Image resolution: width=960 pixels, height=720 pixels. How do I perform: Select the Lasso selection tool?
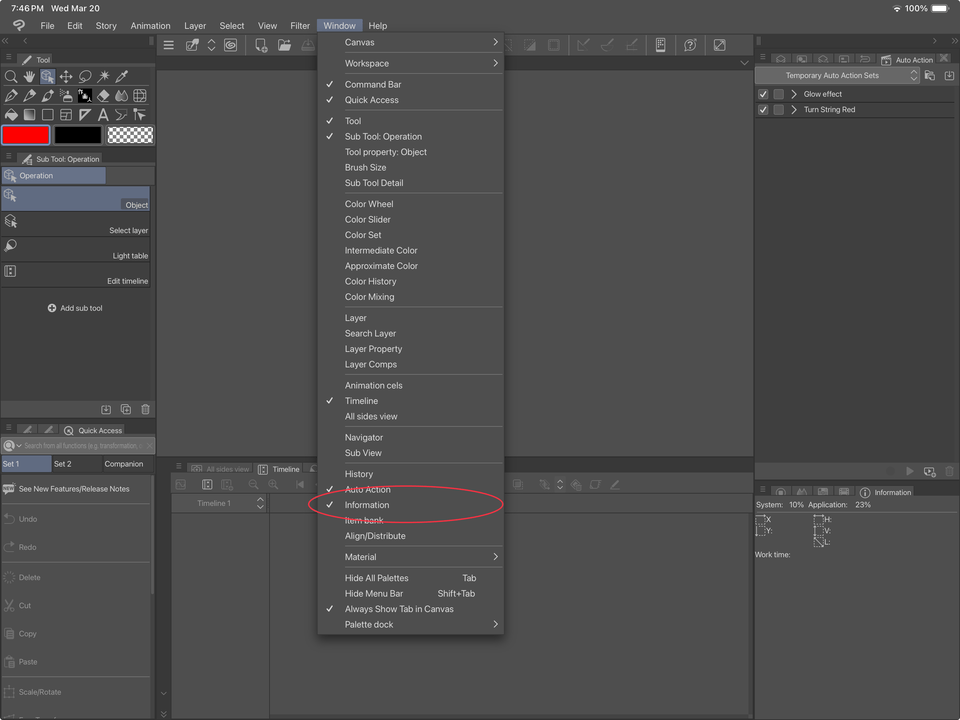(x=84, y=77)
